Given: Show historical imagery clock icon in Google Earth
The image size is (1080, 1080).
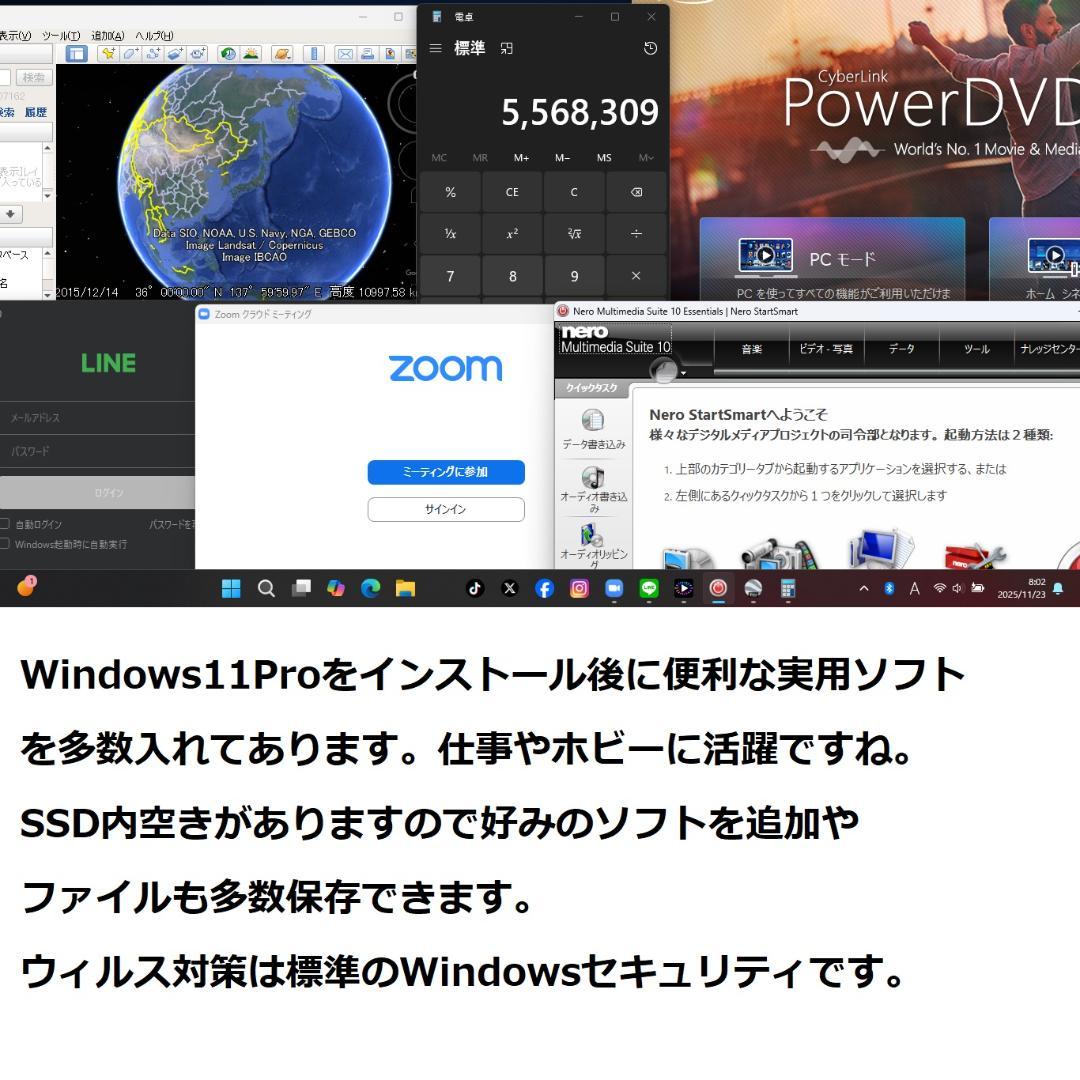Looking at the screenshot, I should coord(228,54).
